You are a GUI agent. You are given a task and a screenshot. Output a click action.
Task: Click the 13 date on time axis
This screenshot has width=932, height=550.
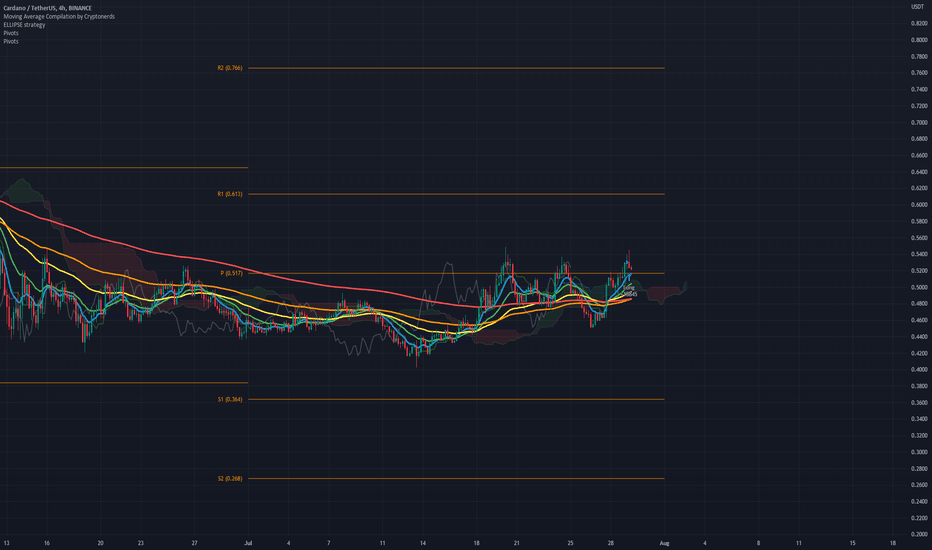[7, 543]
